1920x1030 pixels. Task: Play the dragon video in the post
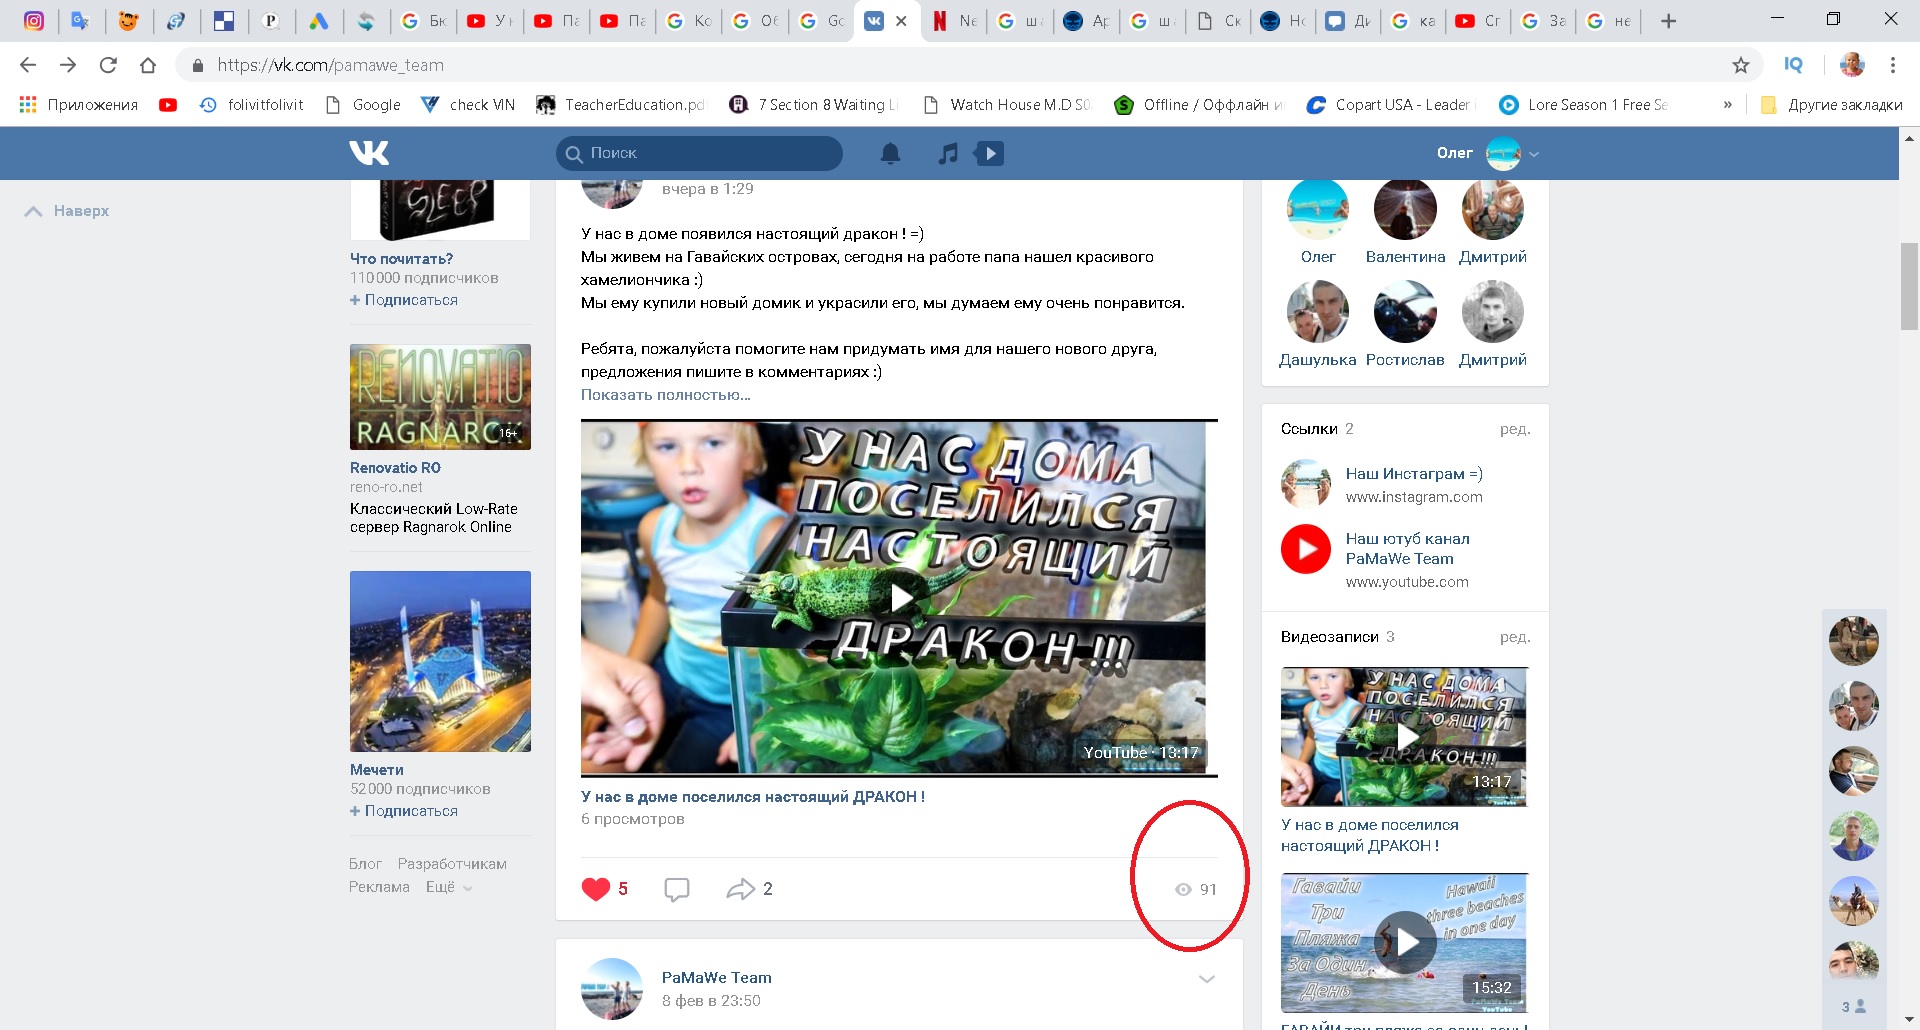pyautogui.click(x=901, y=598)
